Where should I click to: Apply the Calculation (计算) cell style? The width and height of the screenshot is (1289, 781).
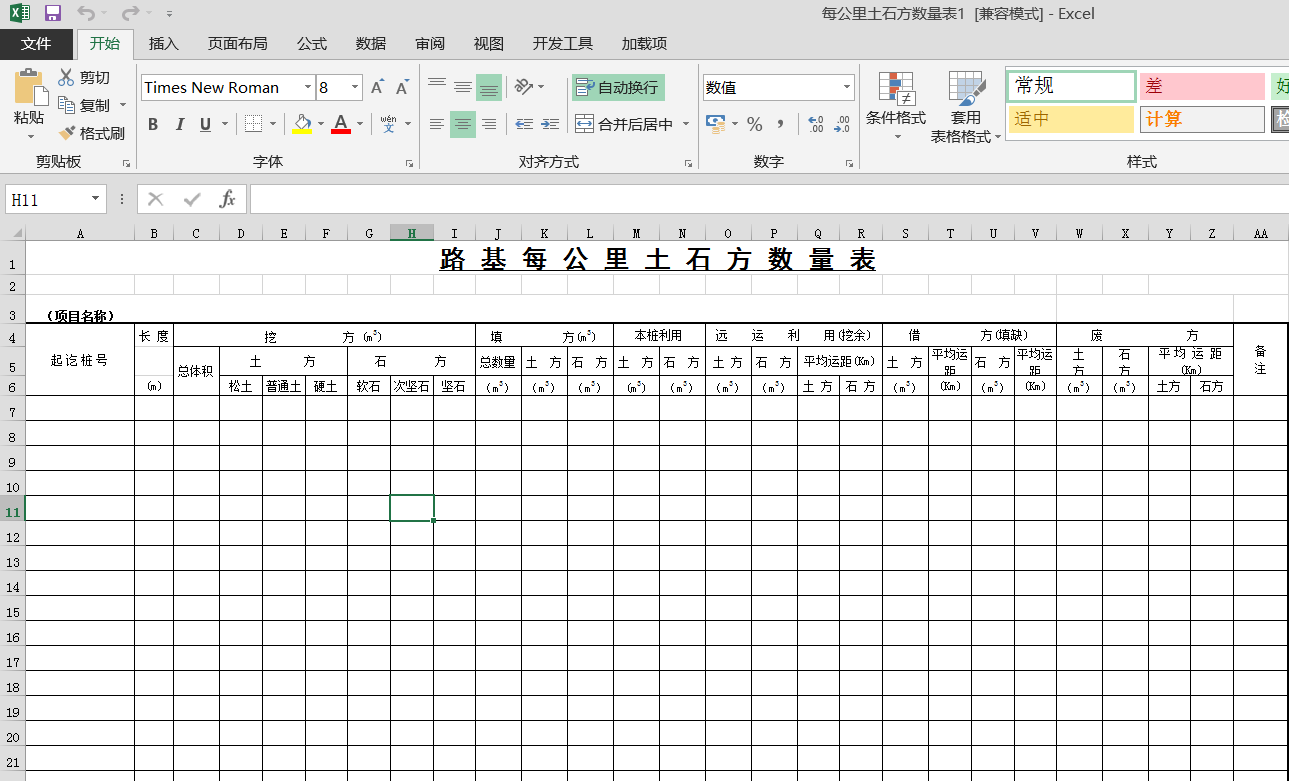pyautogui.click(x=1202, y=119)
